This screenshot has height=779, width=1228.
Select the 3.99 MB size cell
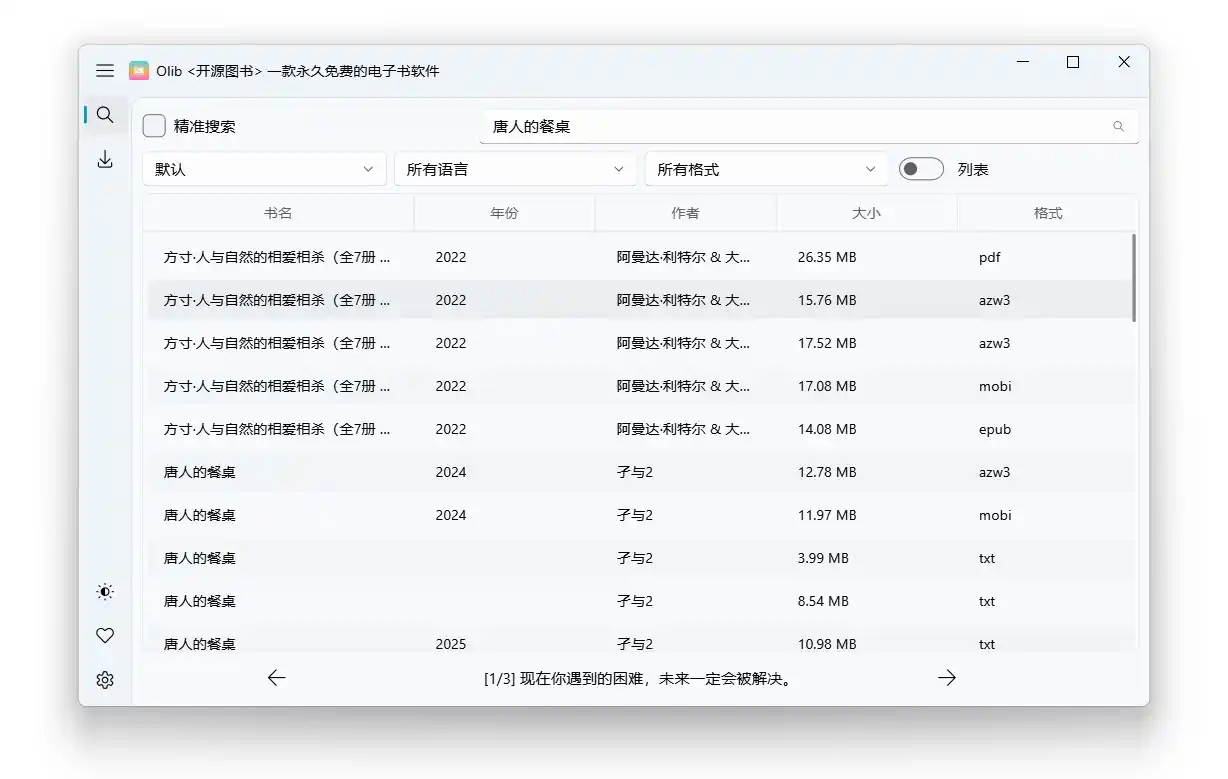tap(823, 558)
